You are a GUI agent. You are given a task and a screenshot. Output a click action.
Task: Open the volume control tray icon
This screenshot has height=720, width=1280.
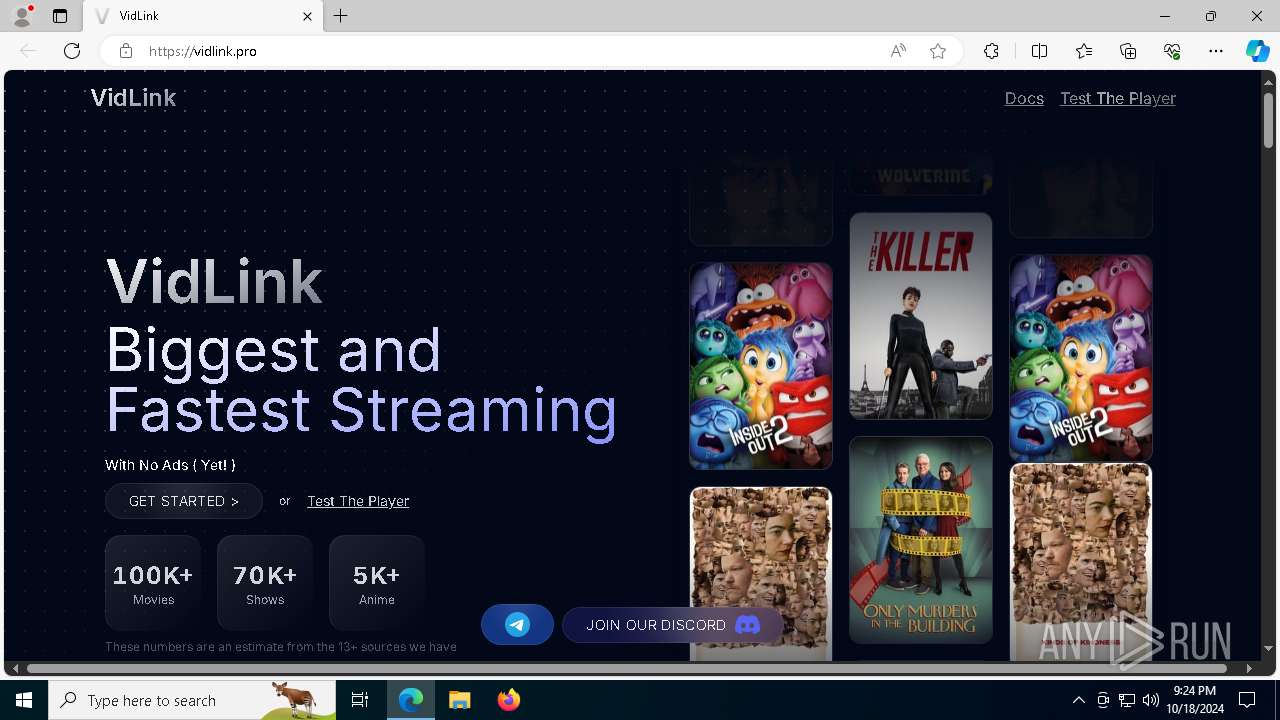(1150, 700)
